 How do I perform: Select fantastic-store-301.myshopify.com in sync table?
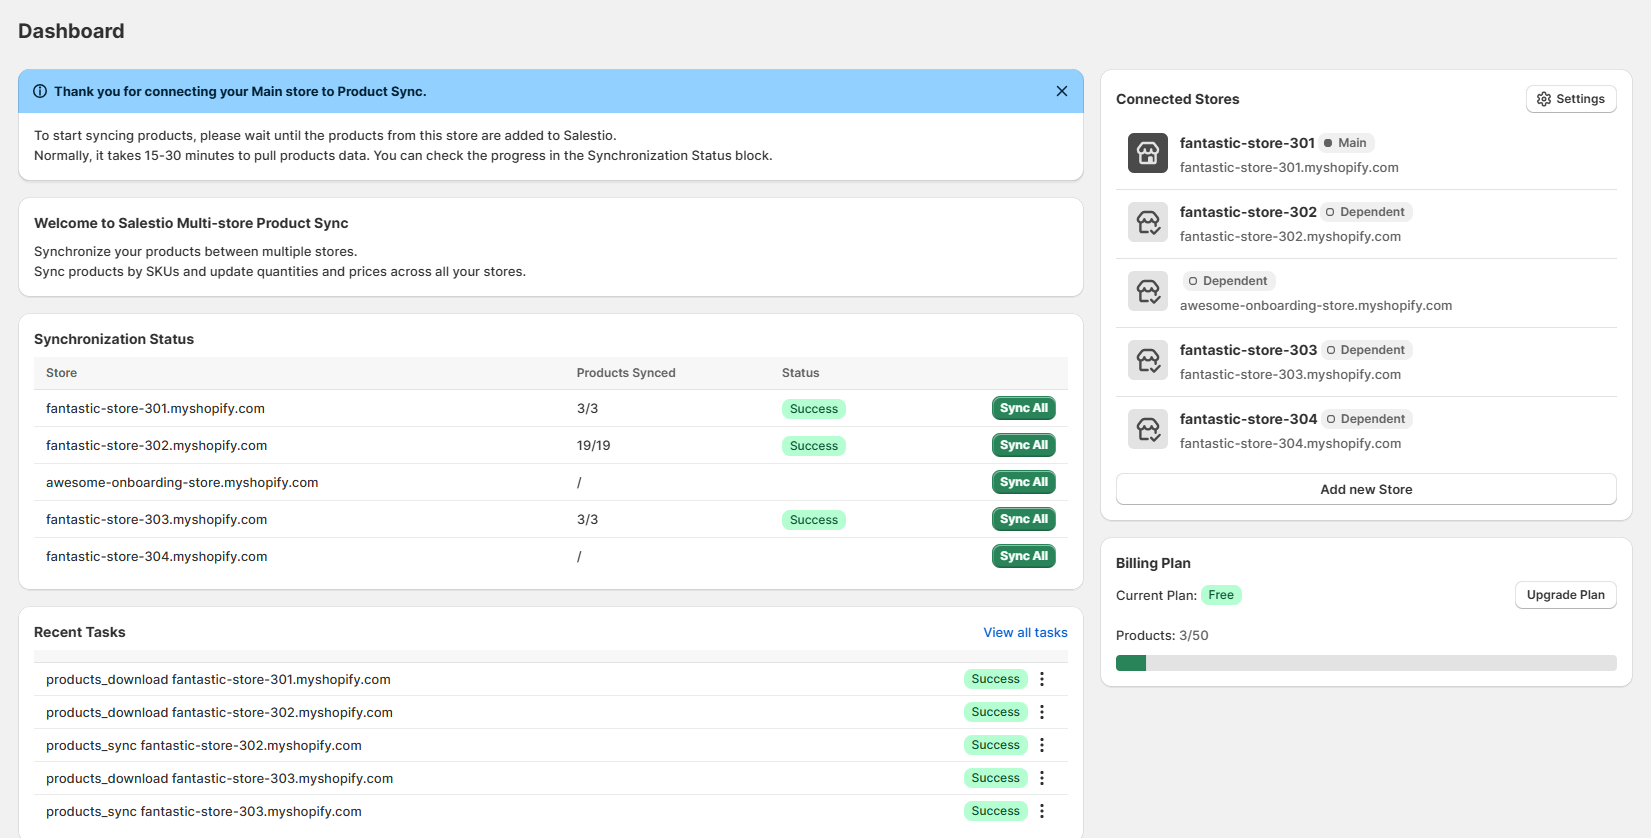click(x=155, y=408)
